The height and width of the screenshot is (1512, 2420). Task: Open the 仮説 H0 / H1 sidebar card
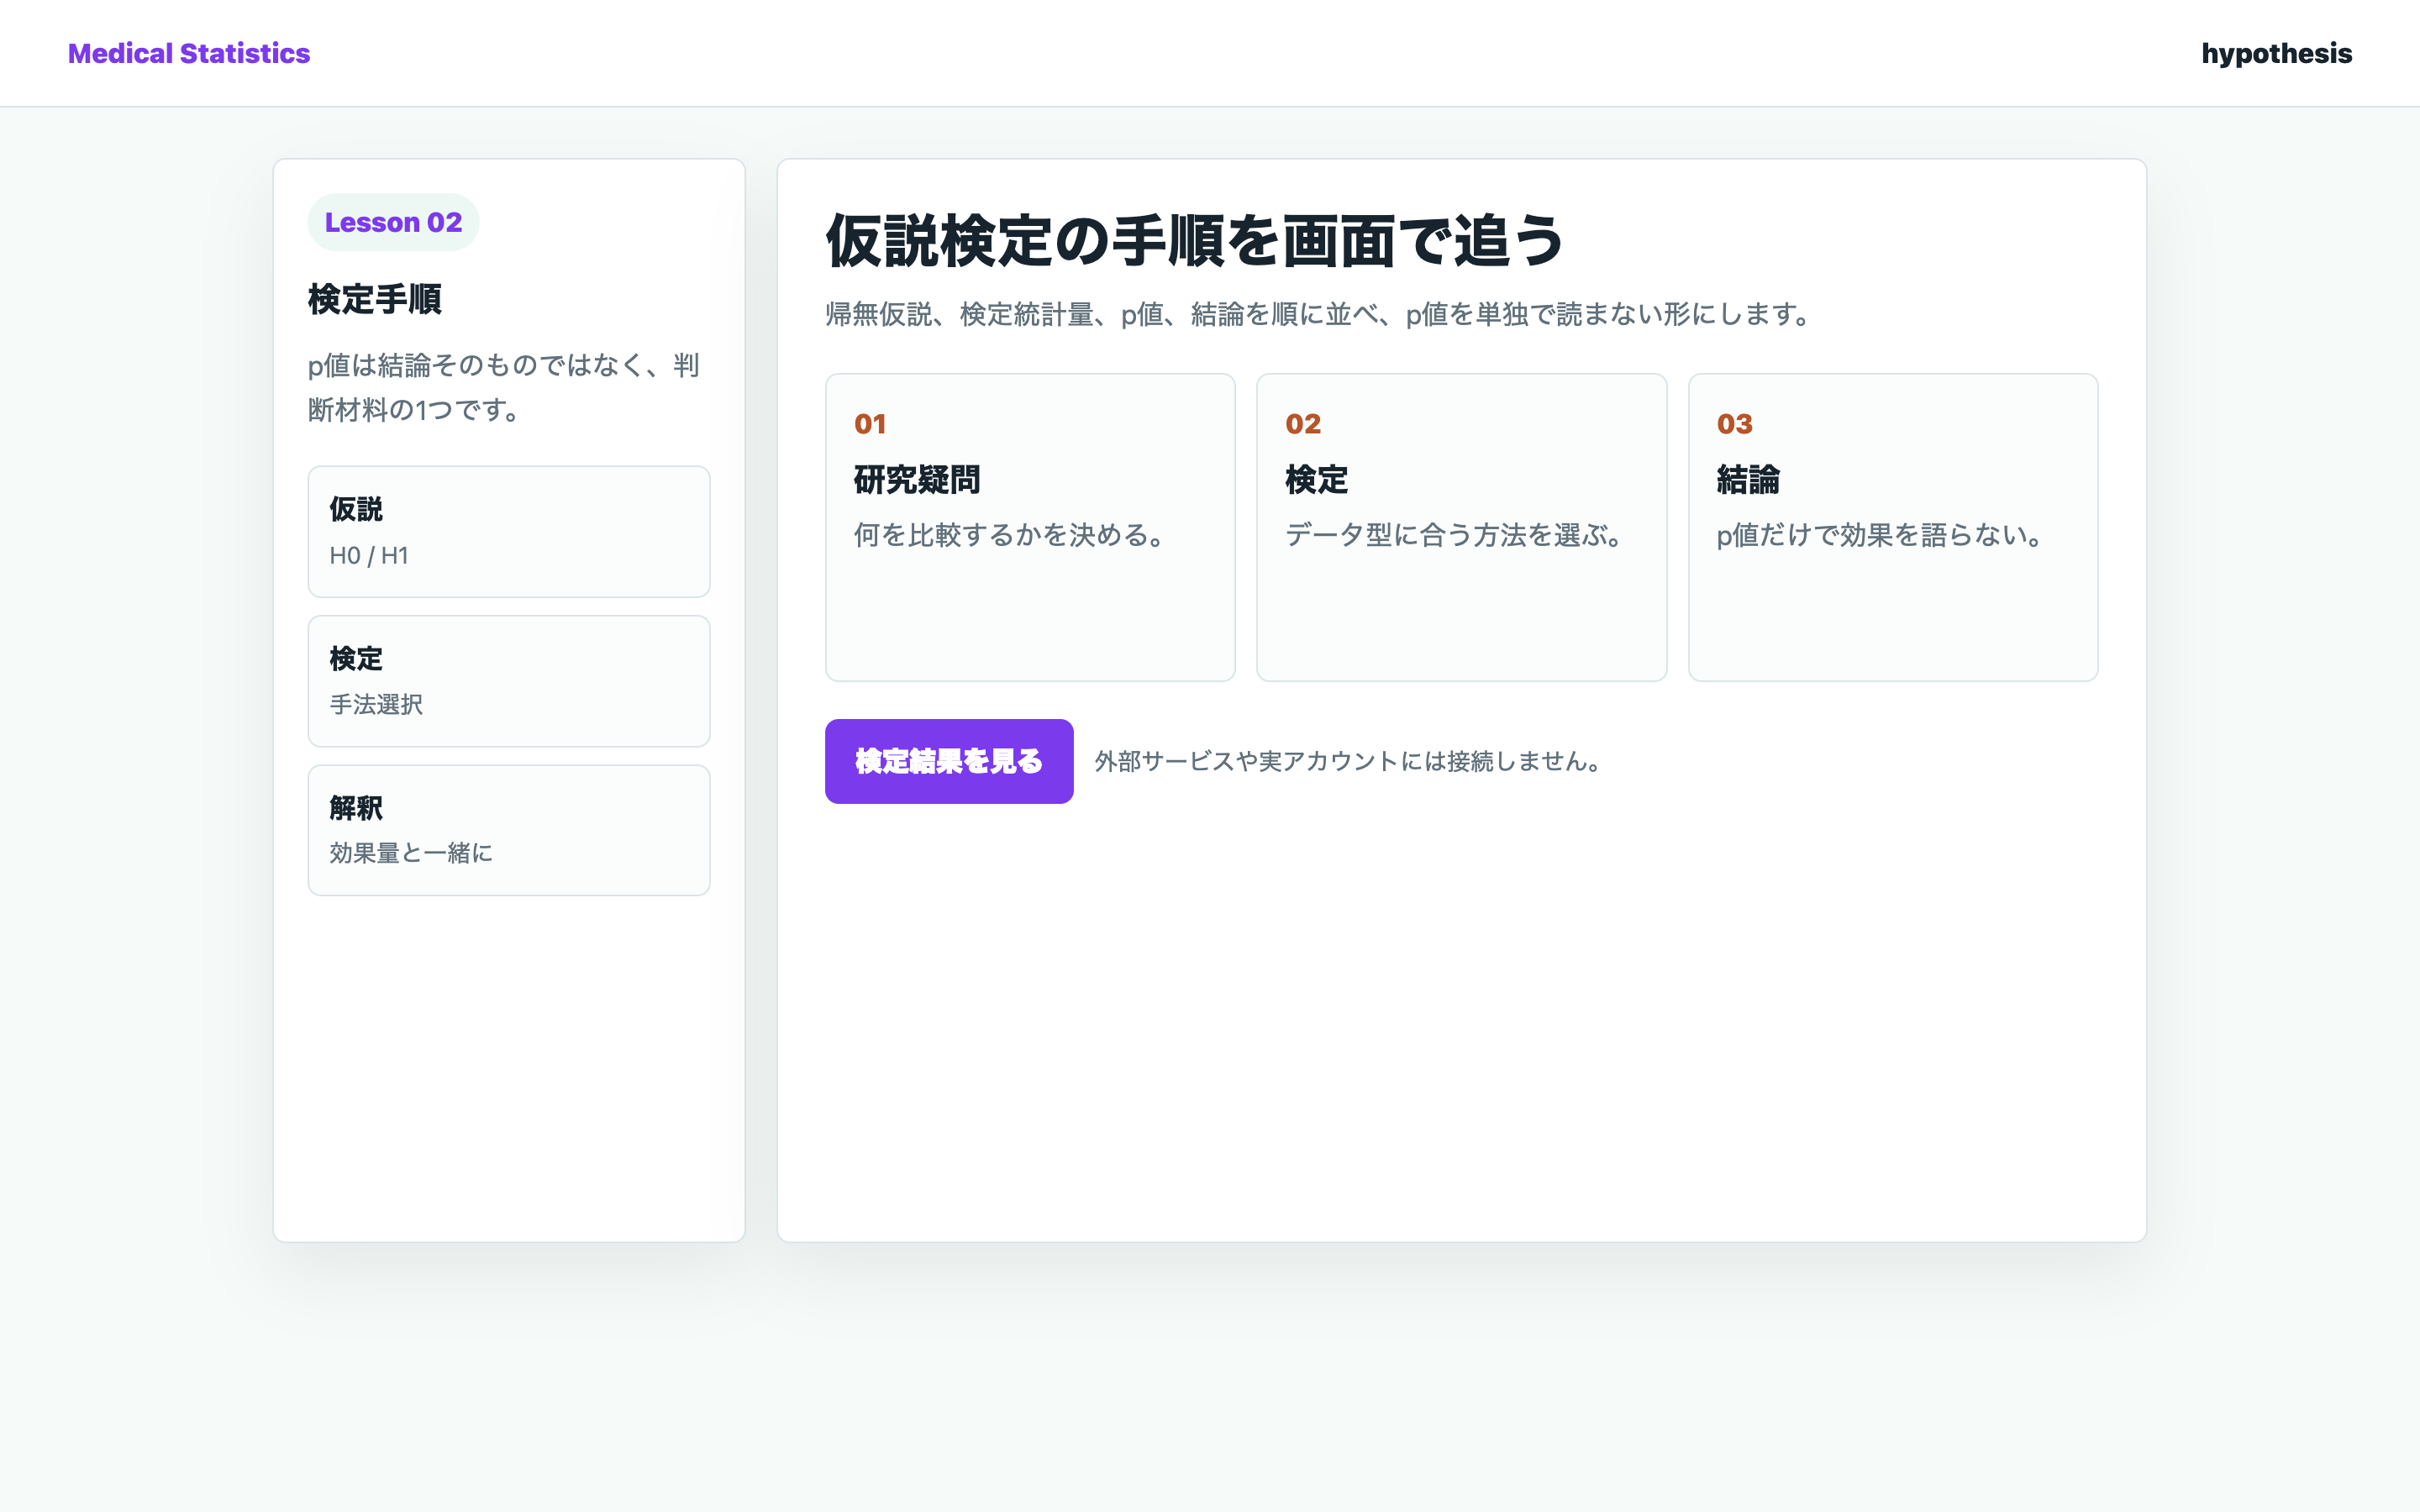[509, 531]
